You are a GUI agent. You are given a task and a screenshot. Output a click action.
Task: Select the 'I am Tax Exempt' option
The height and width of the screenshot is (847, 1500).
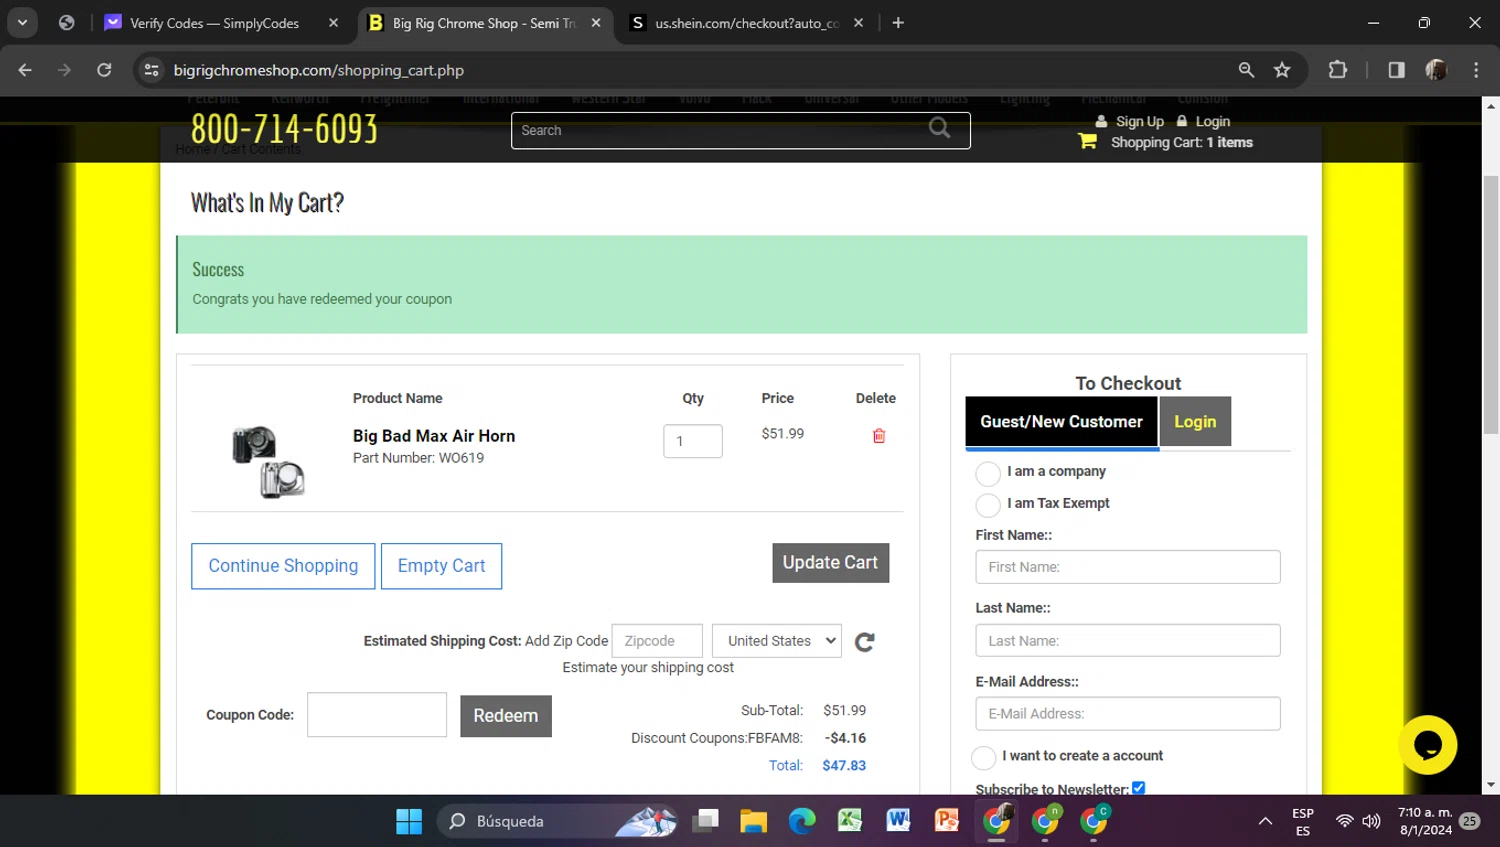(988, 505)
